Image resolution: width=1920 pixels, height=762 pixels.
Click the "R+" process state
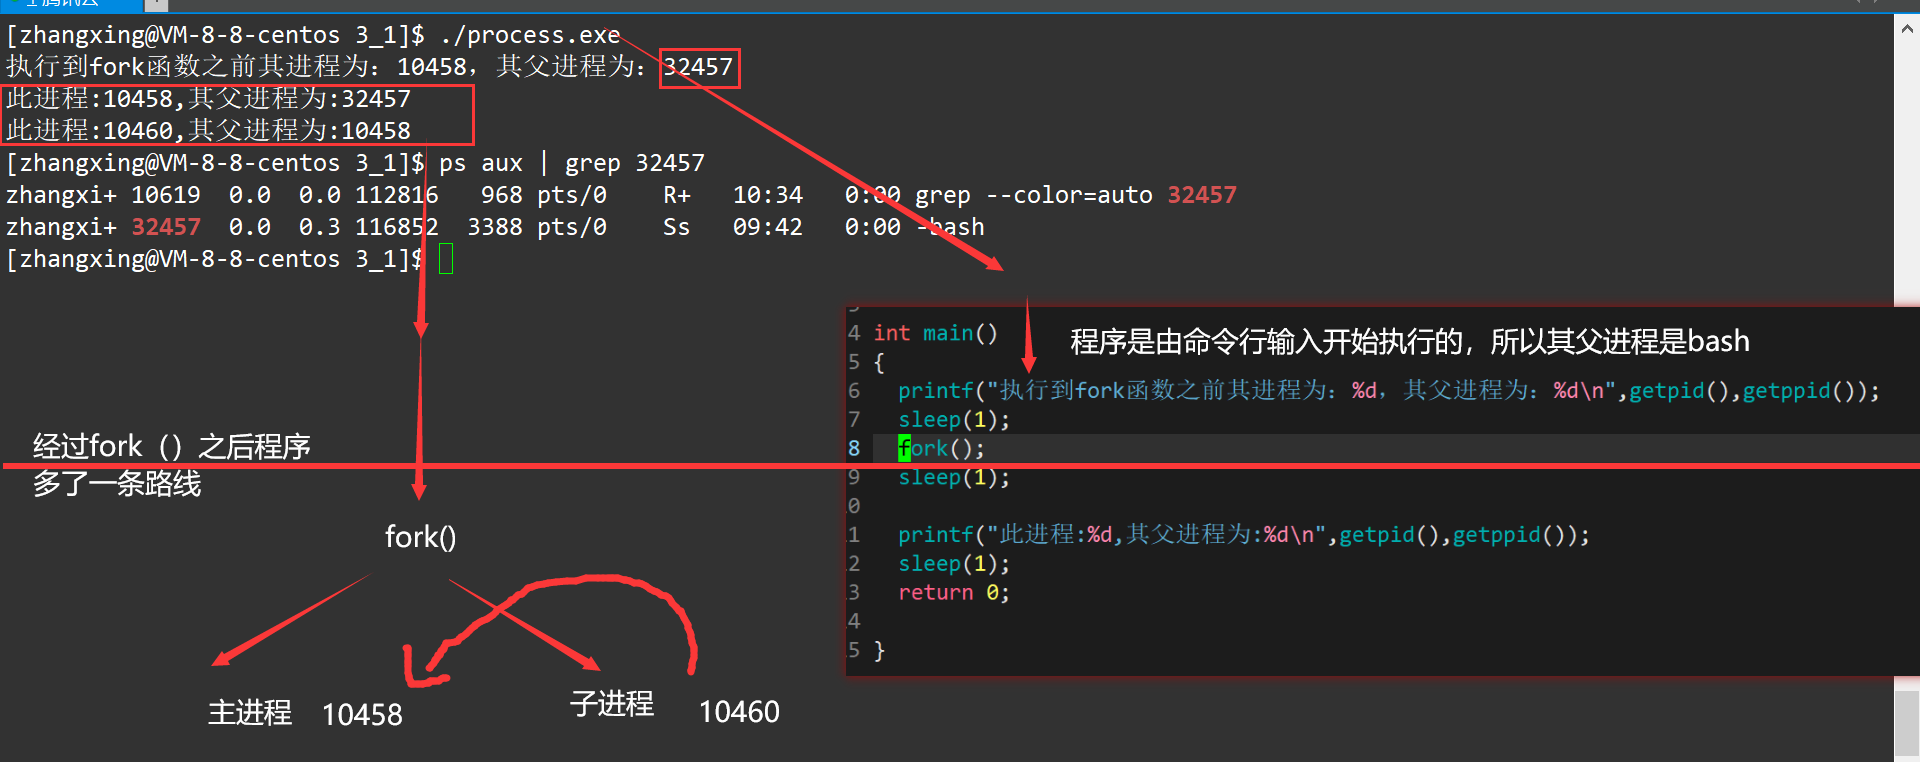(677, 195)
